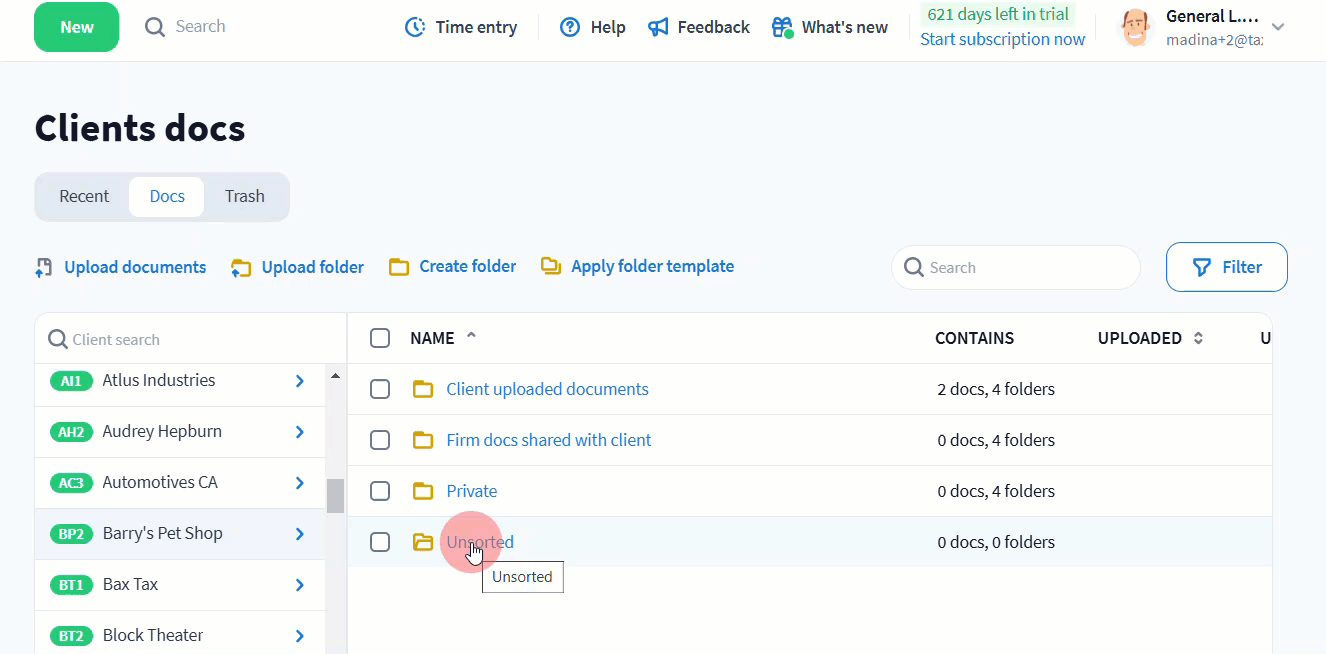Switch to the Recent tab

point(84,196)
